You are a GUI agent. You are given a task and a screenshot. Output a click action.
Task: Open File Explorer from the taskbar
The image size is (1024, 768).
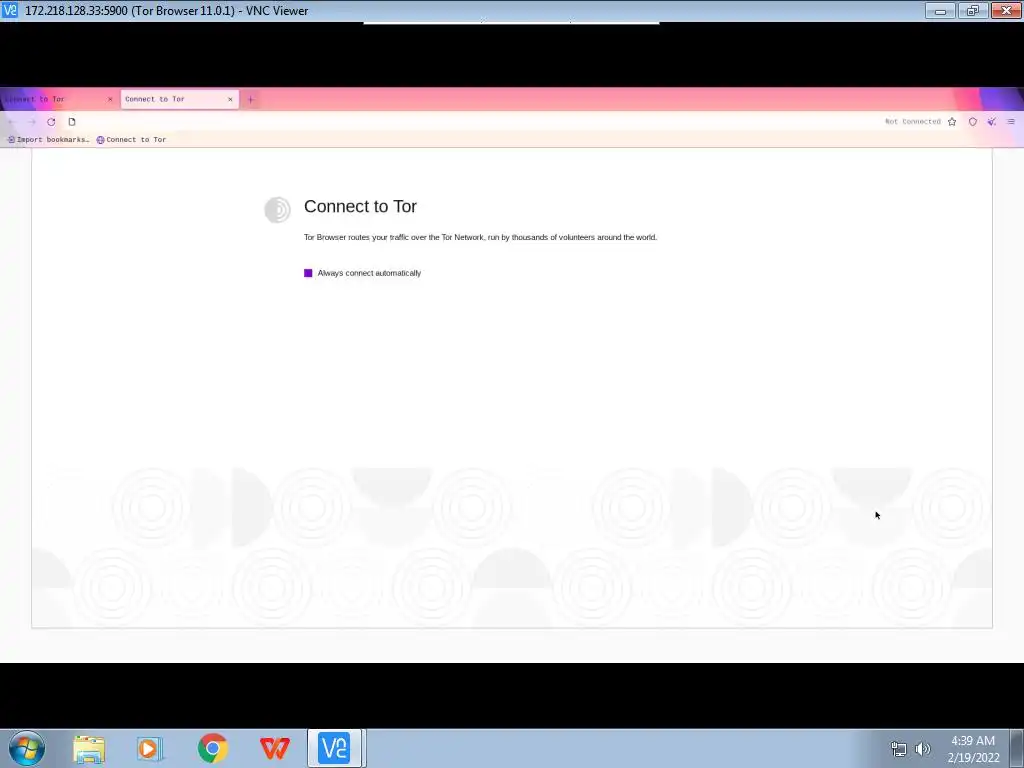click(x=89, y=748)
